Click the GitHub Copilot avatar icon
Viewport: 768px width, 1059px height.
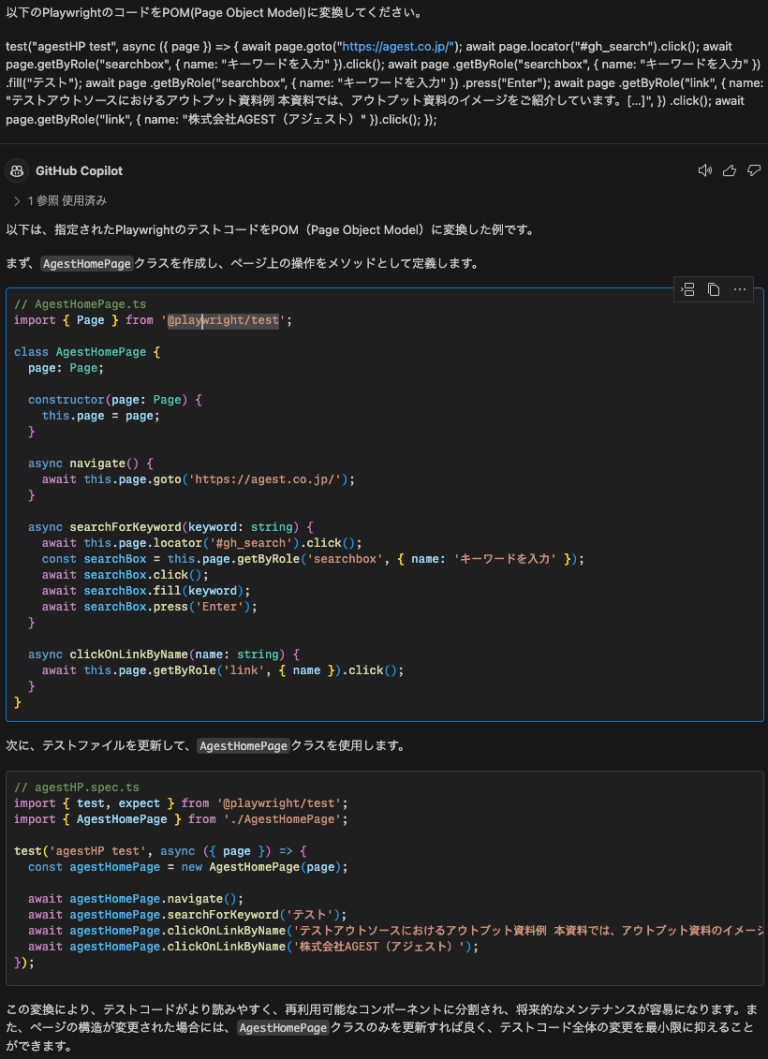pyautogui.click(x=16, y=170)
